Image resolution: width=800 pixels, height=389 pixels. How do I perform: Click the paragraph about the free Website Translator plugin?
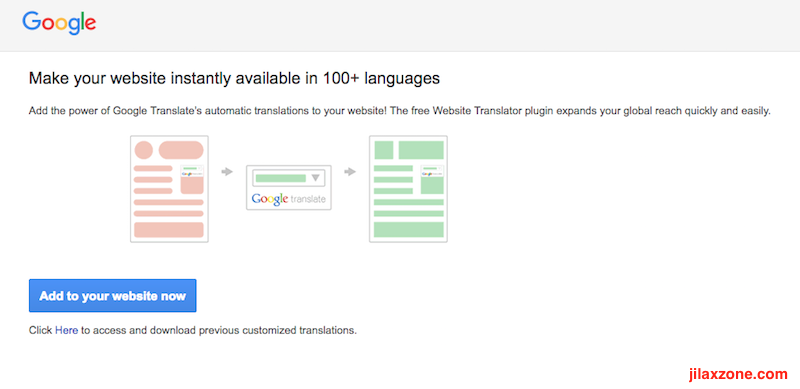[x=399, y=111]
